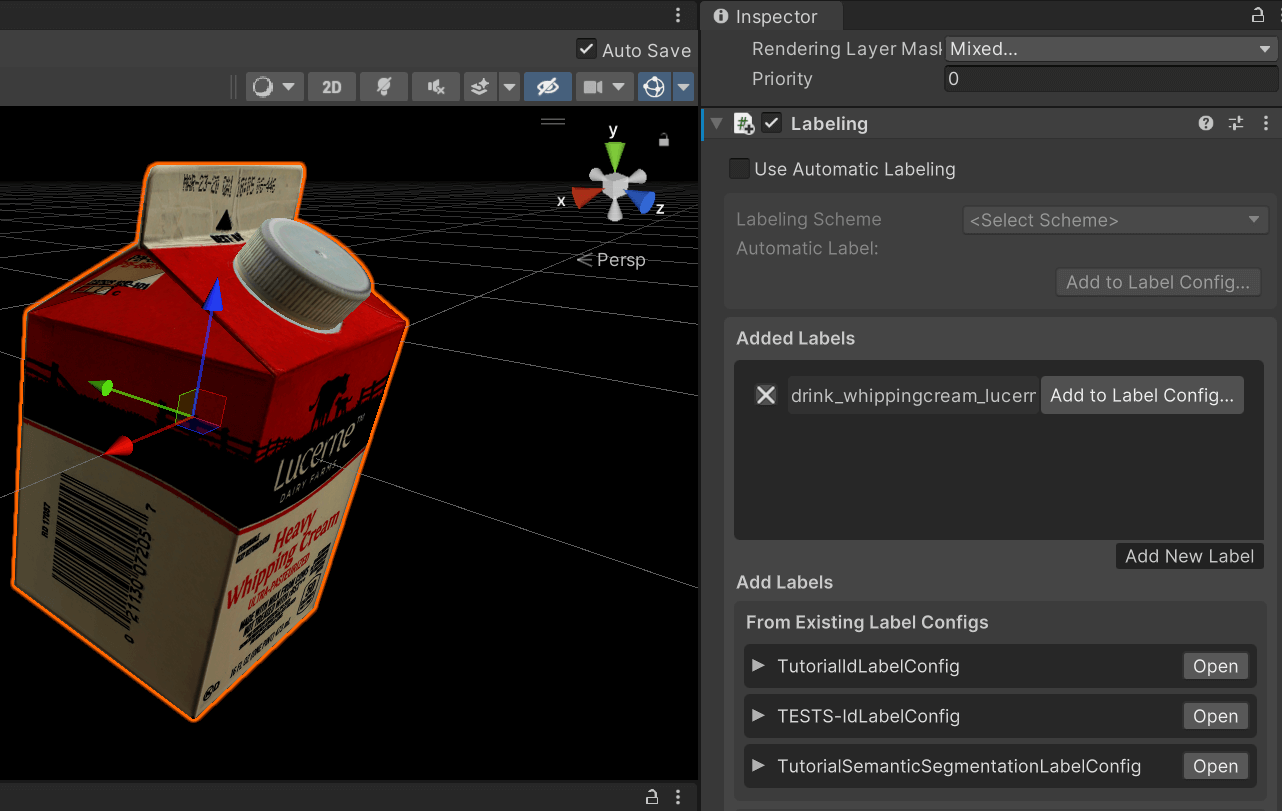Open Rendering Layer Mask dropdown
1282x811 pixels.
tap(1110, 49)
